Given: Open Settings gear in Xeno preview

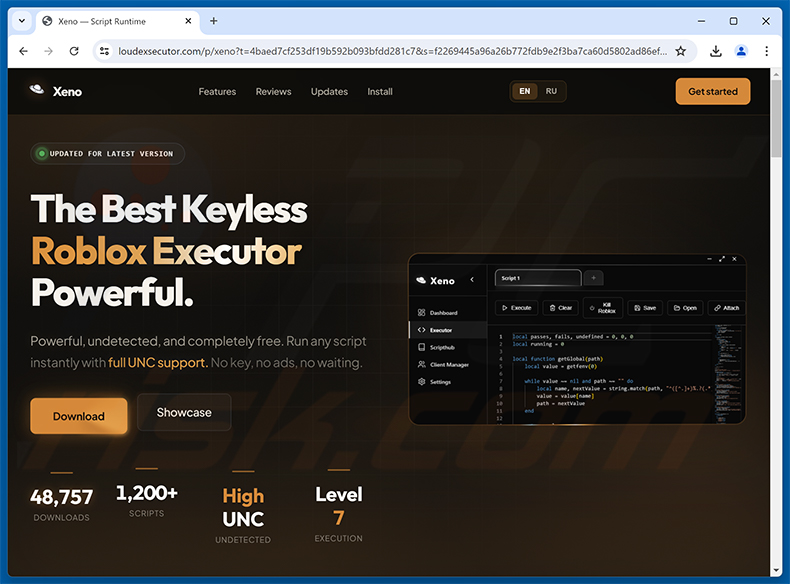Looking at the screenshot, I should coord(422,381).
